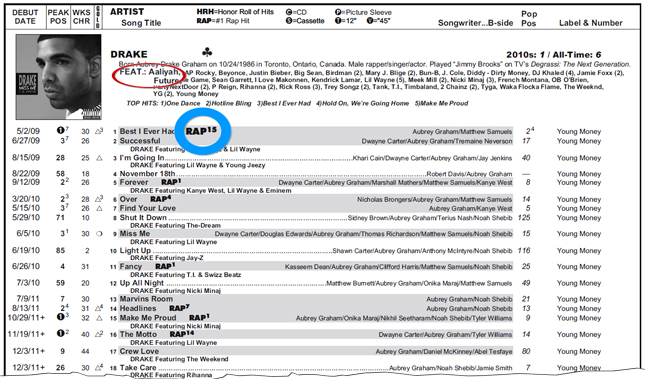Viewport: 645px width, 379px height.
Task: Click the club symbol beside DRAKE
Action: click(207, 52)
